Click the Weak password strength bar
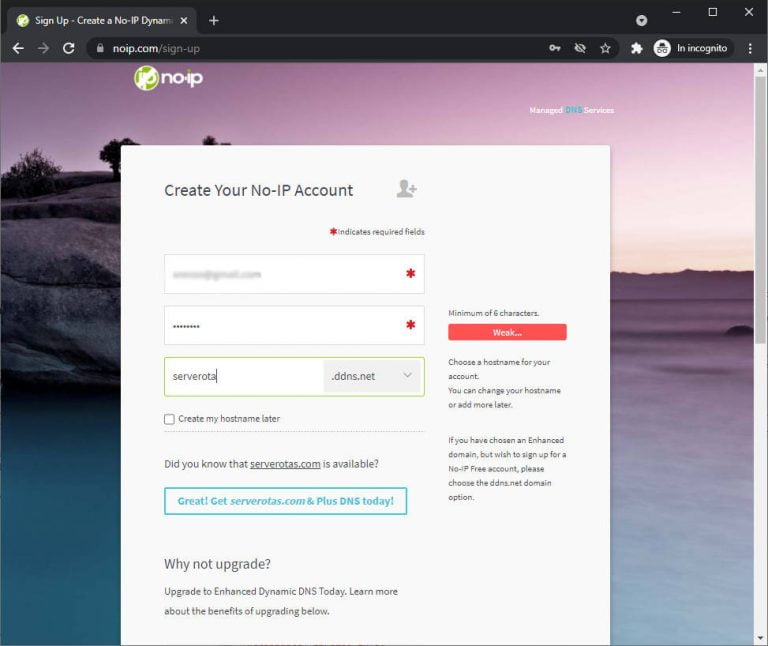 pyautogui.click(x=507, y=332)
